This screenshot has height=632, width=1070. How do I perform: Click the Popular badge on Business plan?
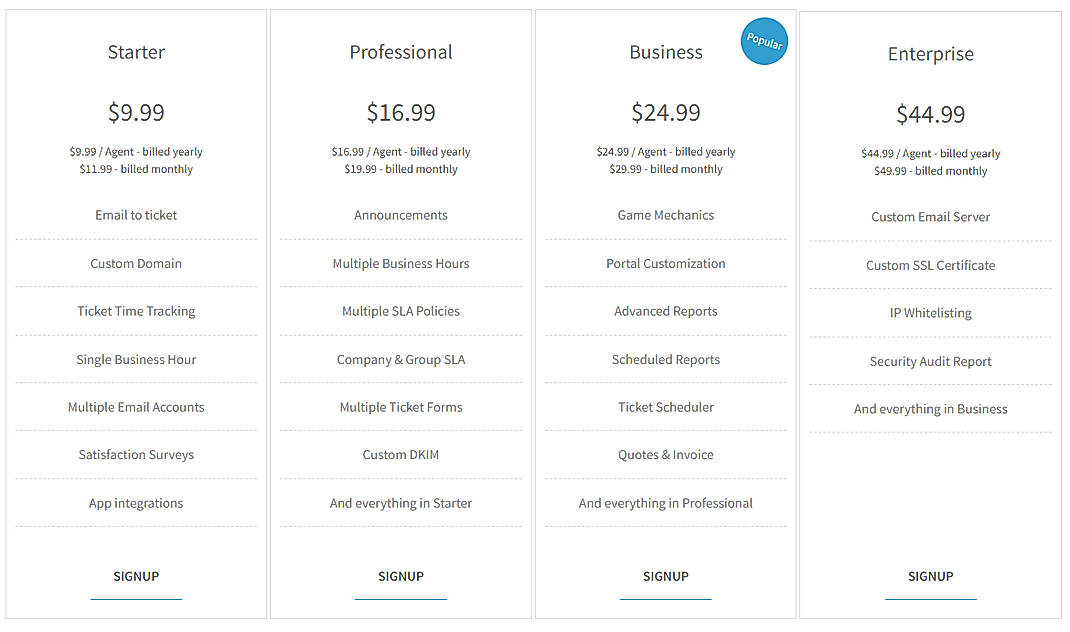[764, 41]
